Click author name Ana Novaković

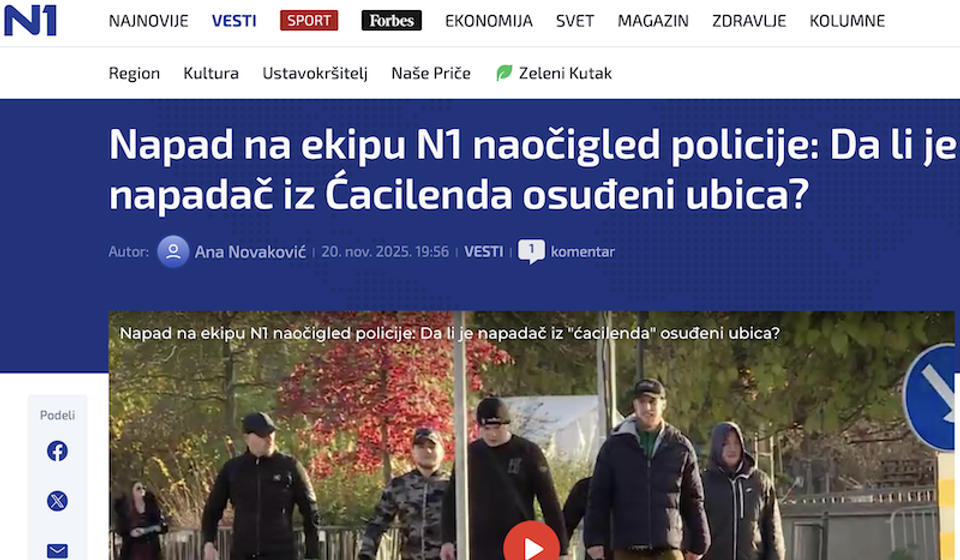point(250,252)
